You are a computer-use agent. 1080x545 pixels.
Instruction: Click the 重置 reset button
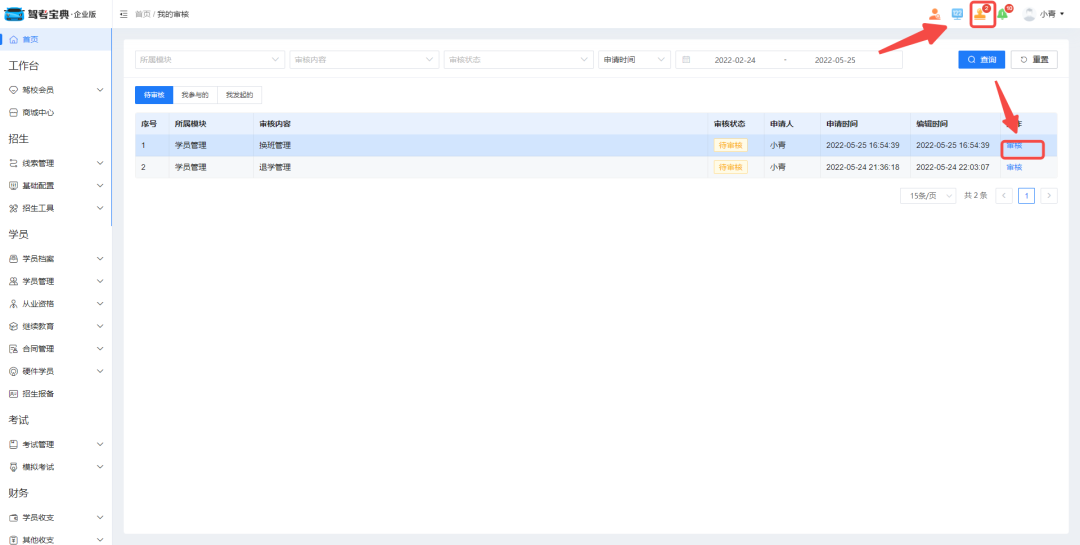point(1034,60)
